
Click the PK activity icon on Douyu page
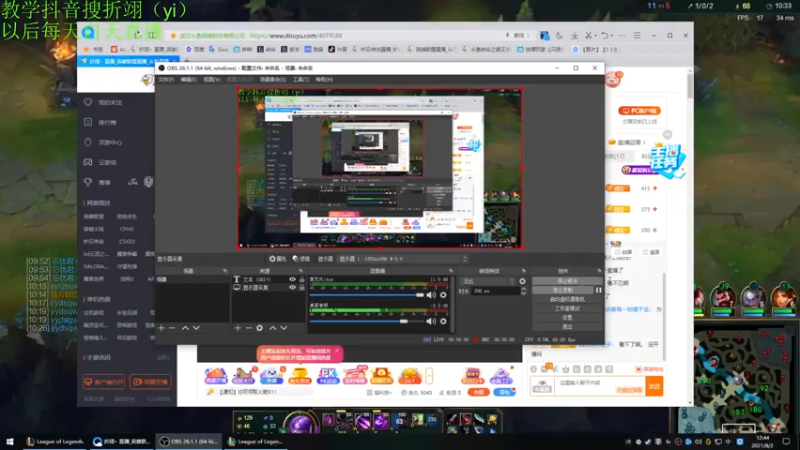click(x=328, y=376)
